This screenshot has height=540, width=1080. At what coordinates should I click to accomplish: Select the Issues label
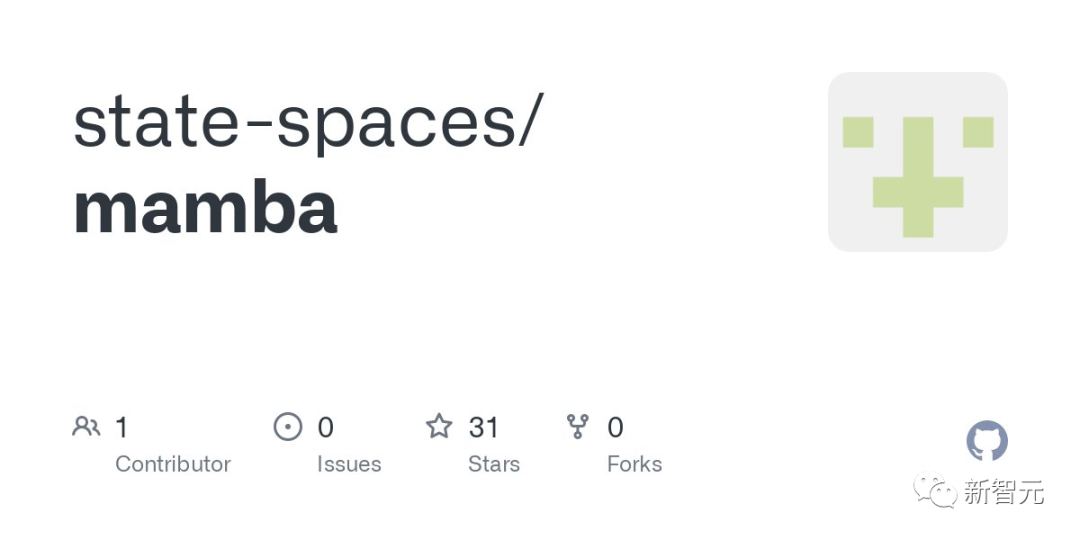click(x=349, y=464)
